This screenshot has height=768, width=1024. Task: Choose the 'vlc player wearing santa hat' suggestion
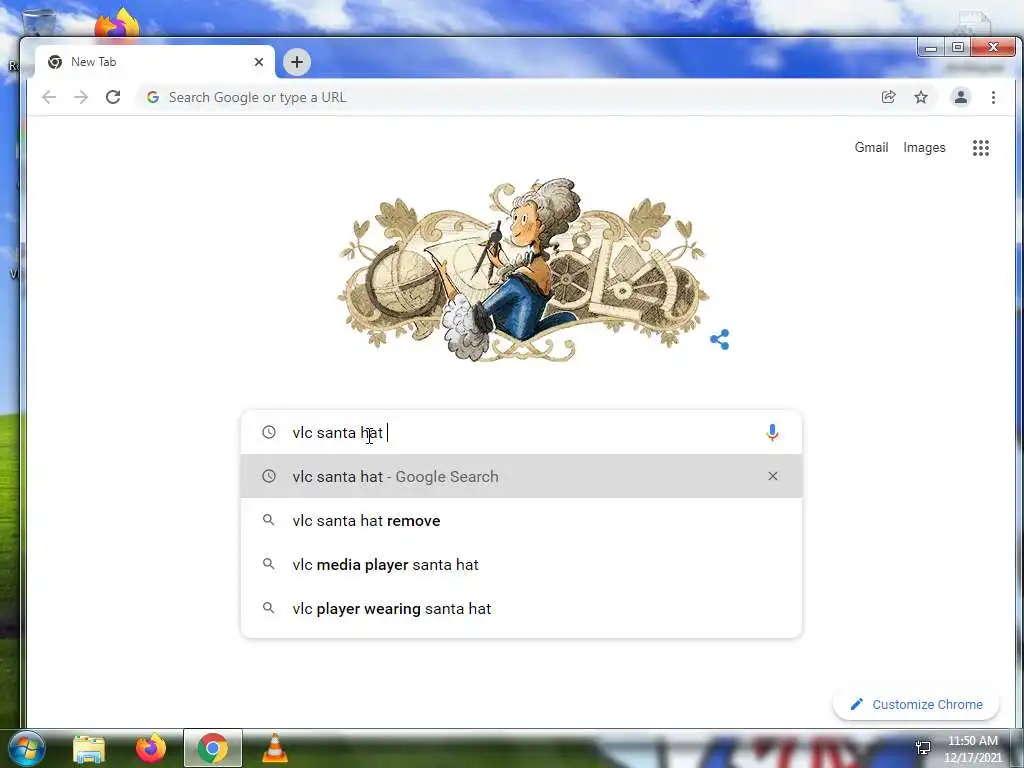(521, 608)
